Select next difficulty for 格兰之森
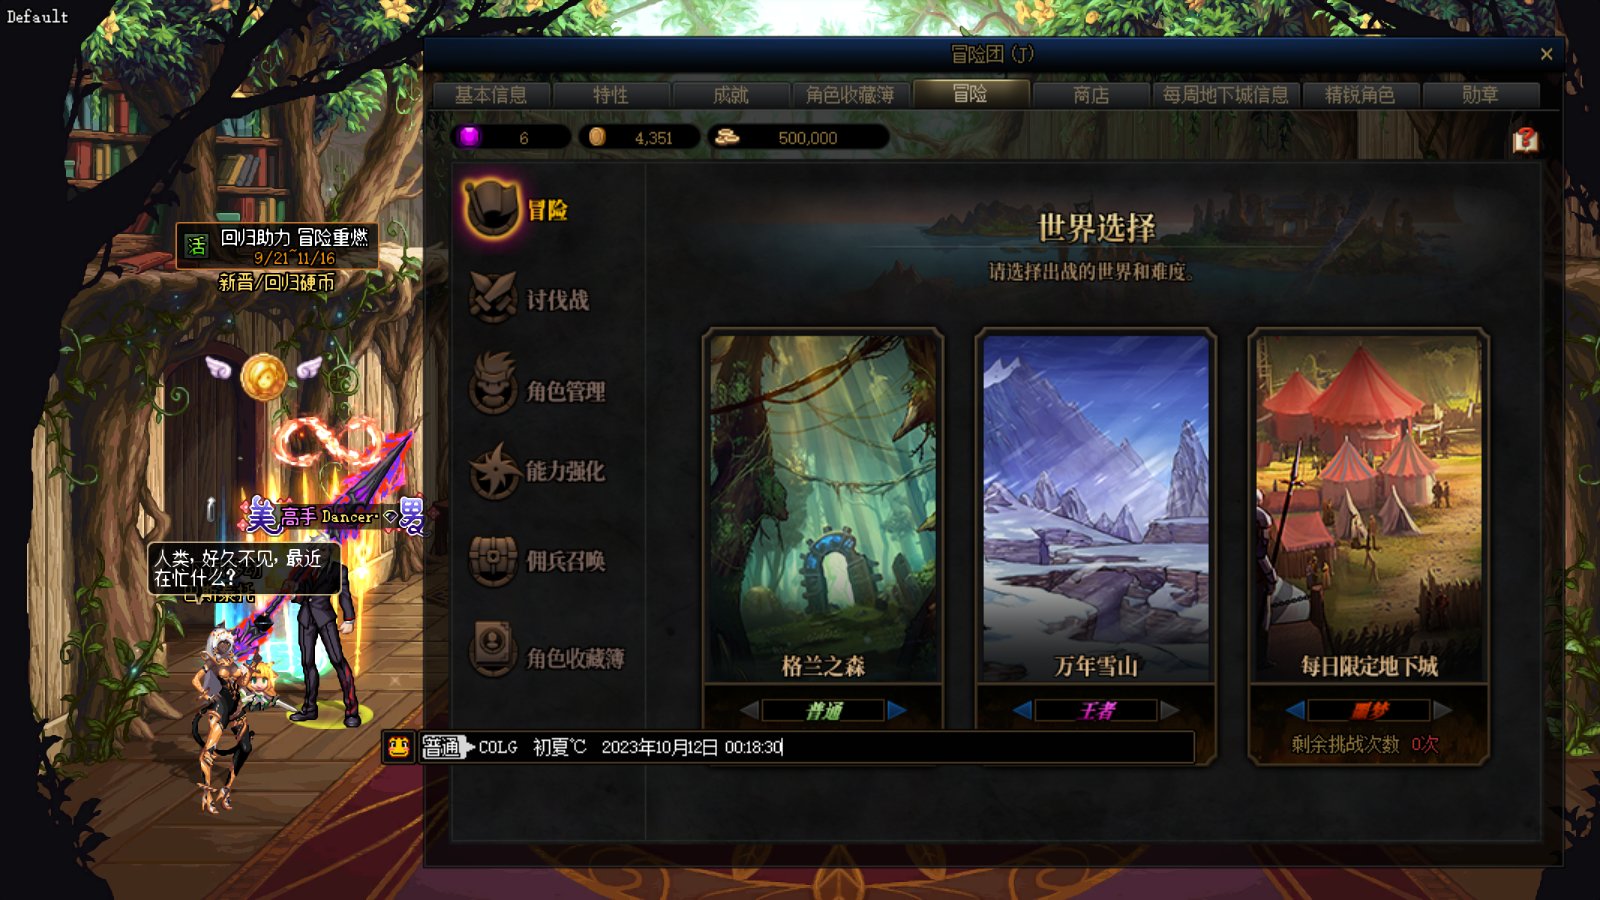 click(897, 710)
